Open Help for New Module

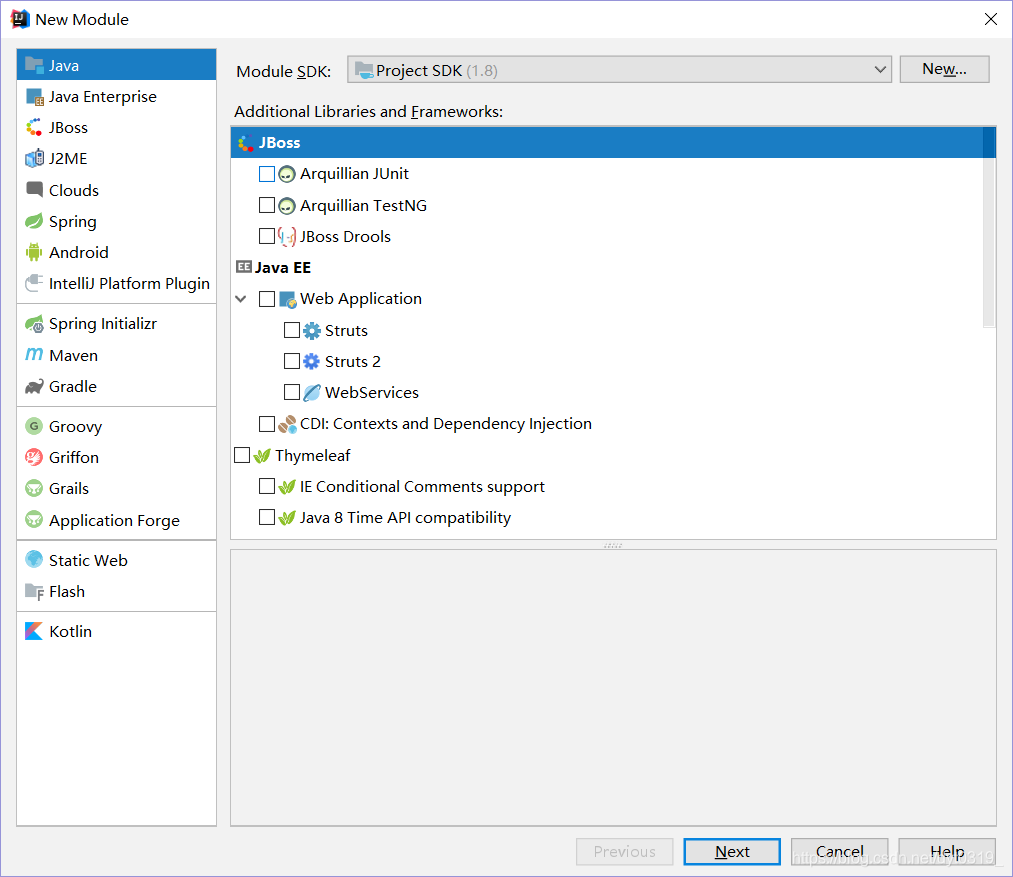946,852
